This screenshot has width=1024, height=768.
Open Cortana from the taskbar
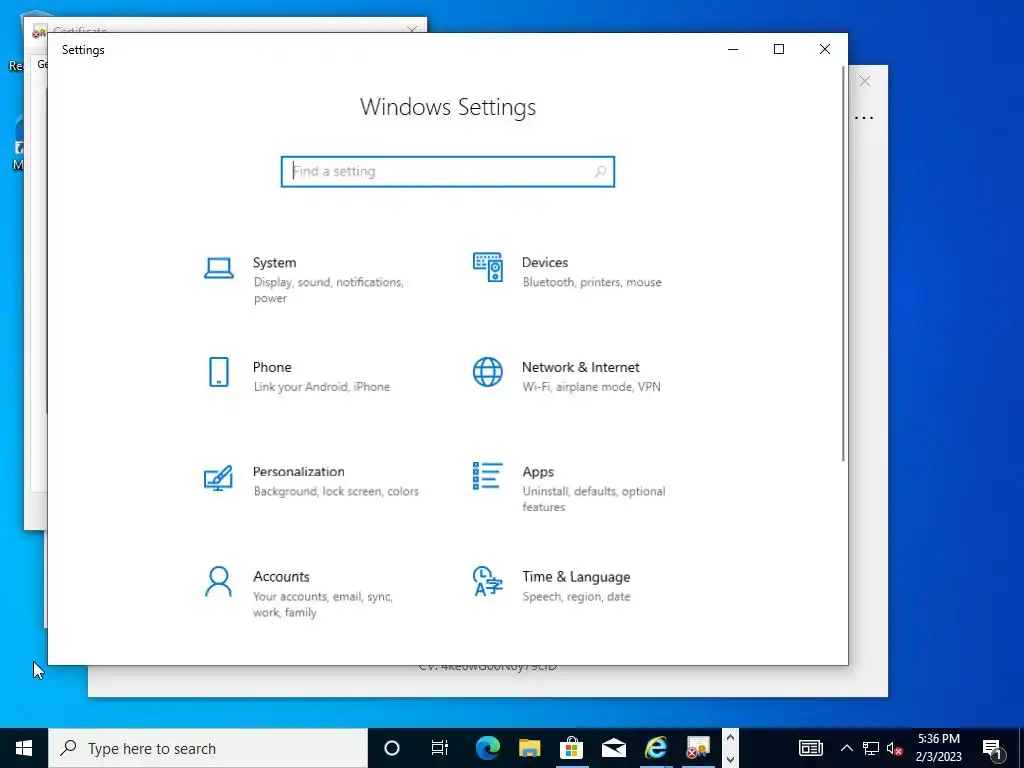[x=392, y=748]
